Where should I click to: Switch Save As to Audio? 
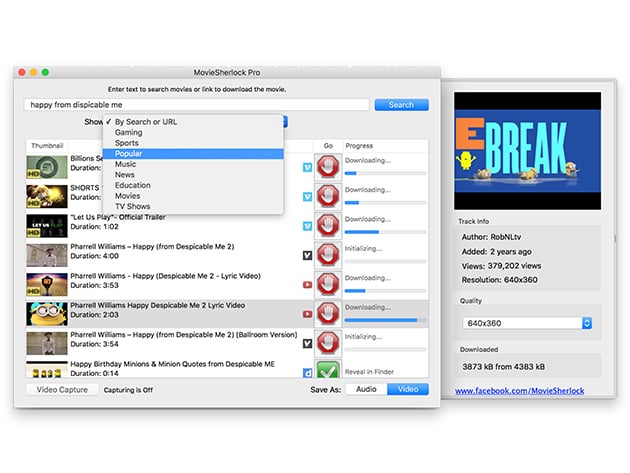point(366,389)
